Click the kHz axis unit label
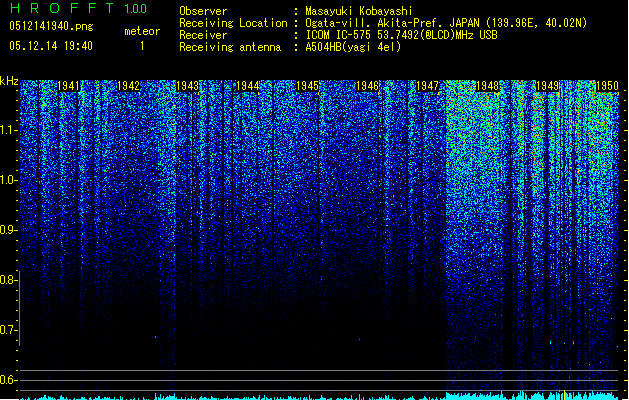The height and width of the screenshot is (400, 629). pyautogui.click(x=9, y=81)
